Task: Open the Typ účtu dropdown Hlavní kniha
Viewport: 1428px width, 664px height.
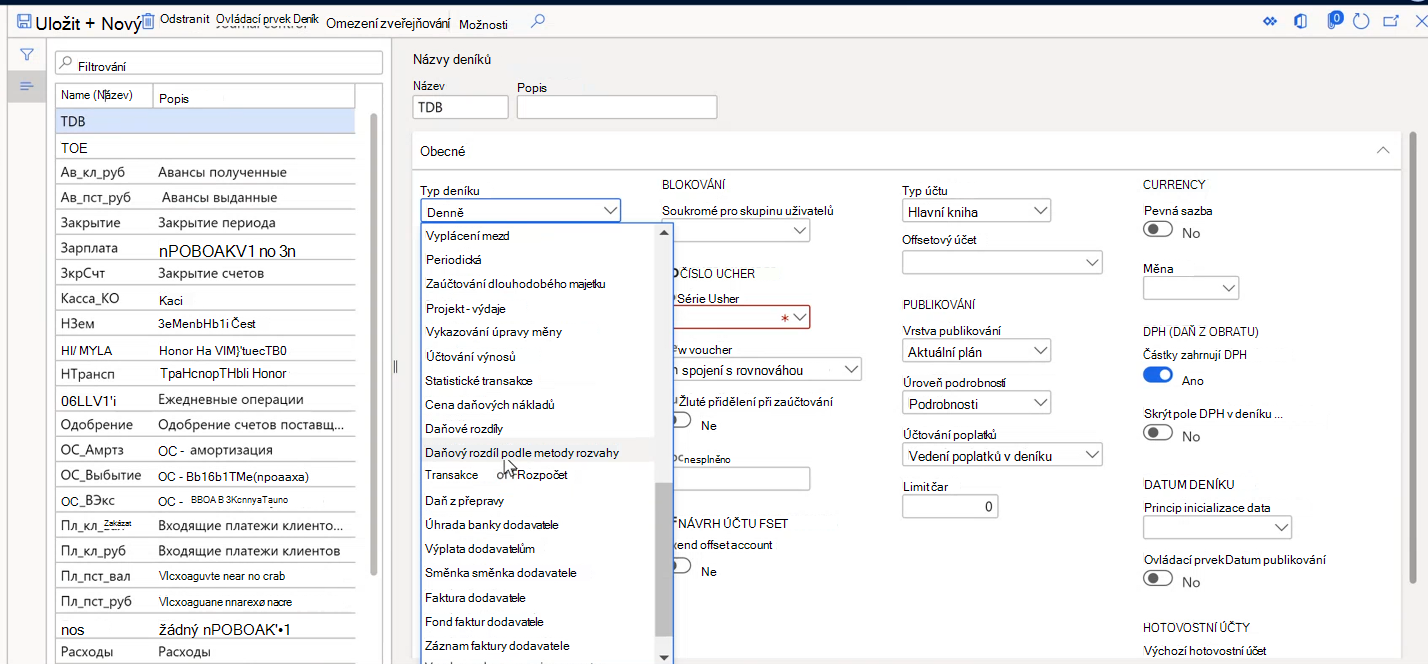Action: 976,210
